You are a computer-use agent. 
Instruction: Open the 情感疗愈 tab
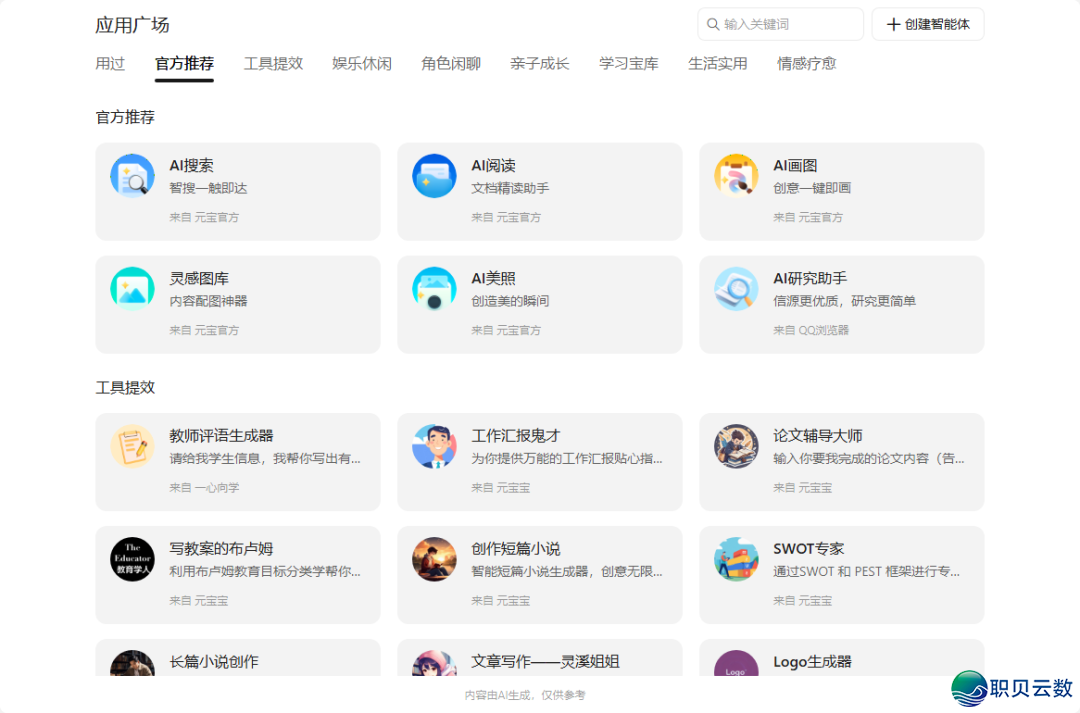pos(807,63)
